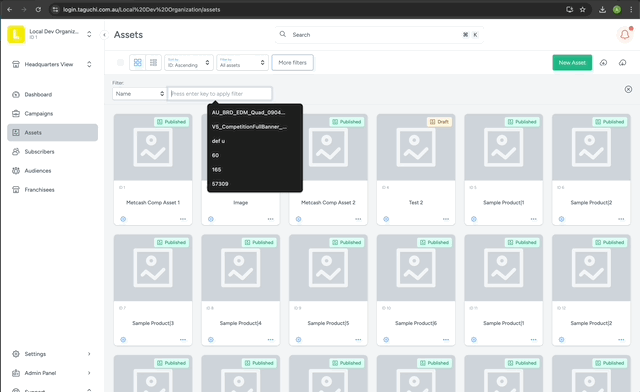Screen dimensions: 640x392
Task: Close the filter row with X icon
Action: click(628, 89)
